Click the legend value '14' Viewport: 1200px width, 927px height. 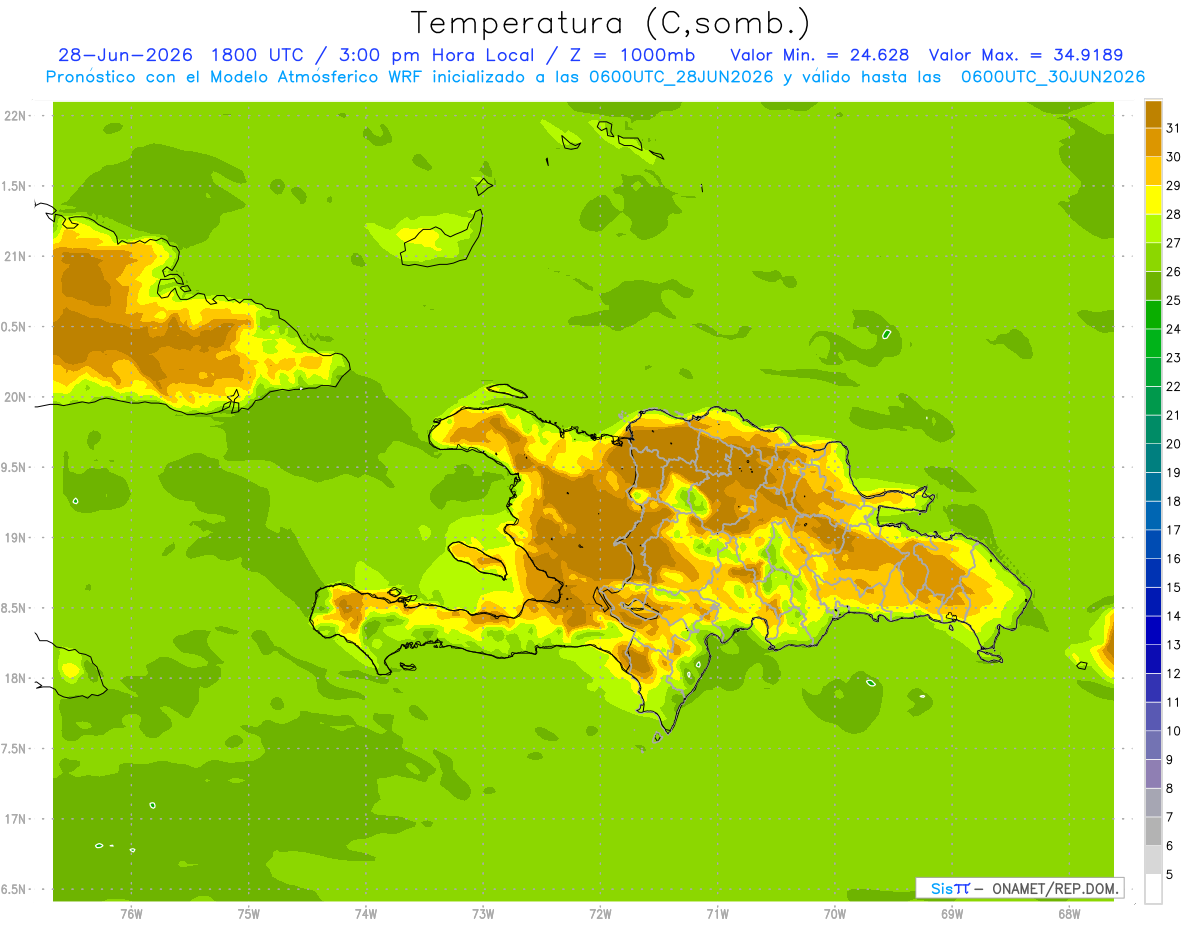coord(1174,616)
